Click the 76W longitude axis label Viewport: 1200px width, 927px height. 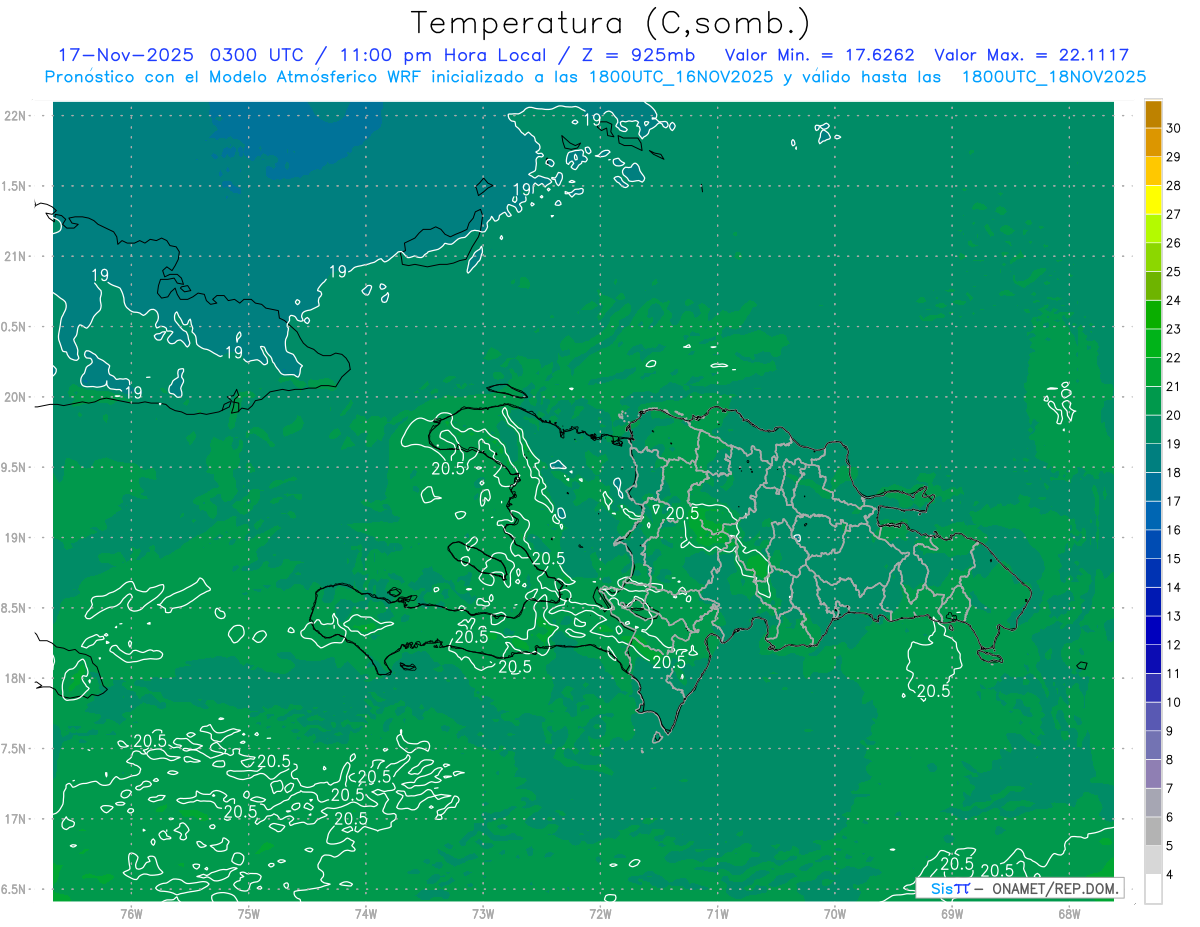click(131, 914)
